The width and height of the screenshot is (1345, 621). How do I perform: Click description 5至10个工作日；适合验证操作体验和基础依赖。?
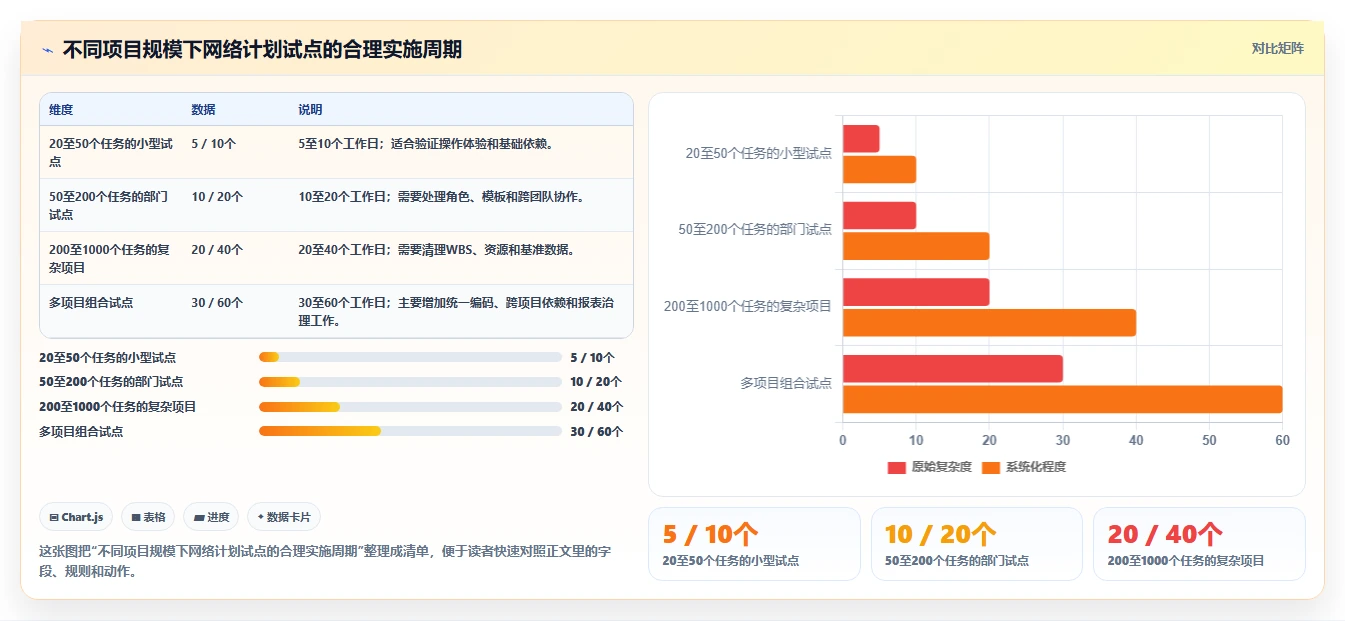[x=426, y=143]
